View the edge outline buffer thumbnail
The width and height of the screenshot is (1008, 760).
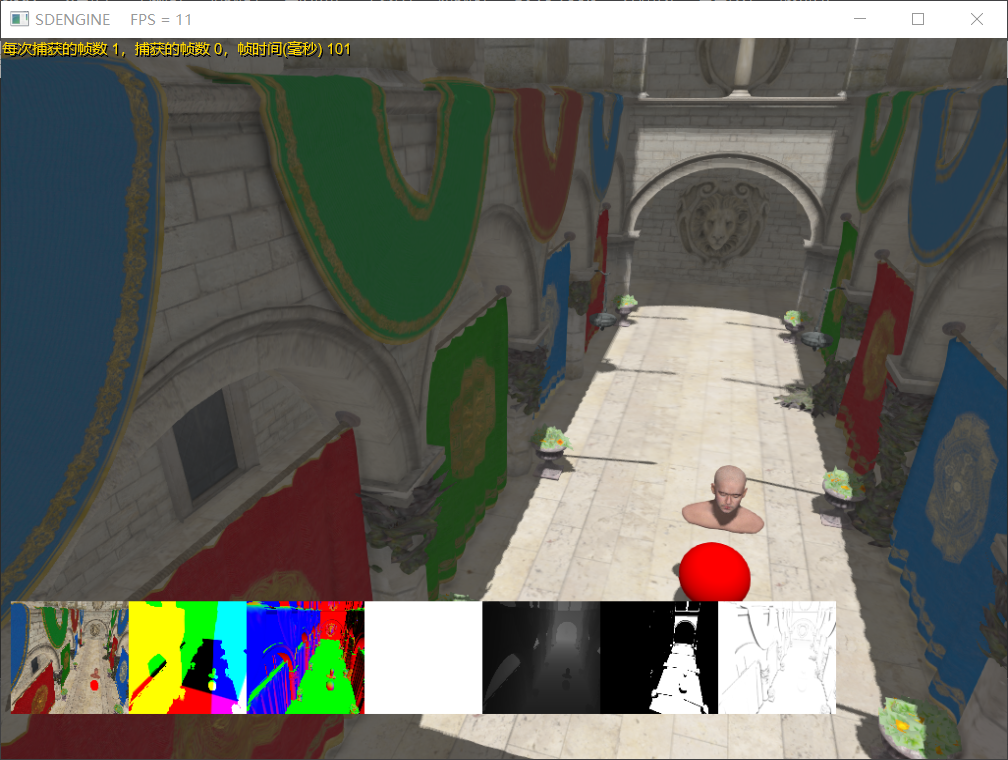point(777,657)
